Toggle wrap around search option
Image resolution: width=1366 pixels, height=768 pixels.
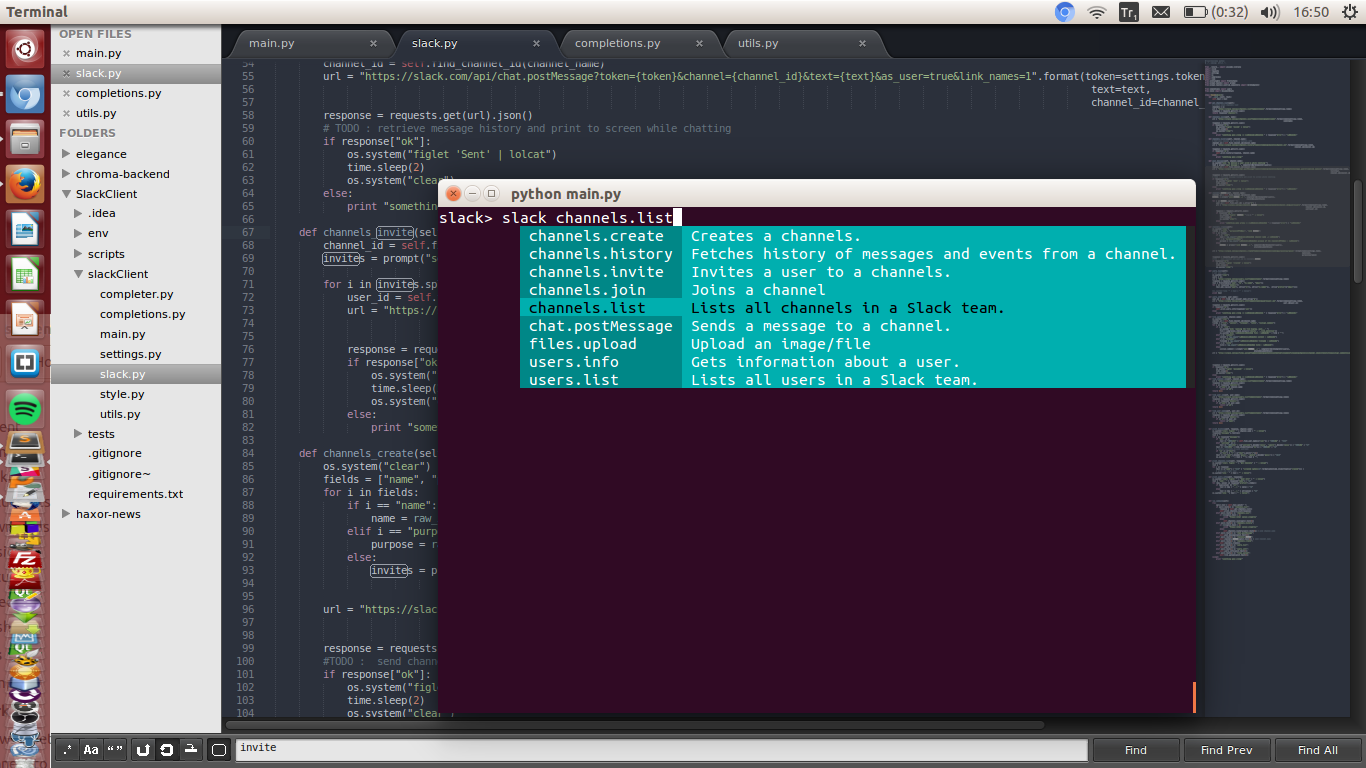coord(167,749)
